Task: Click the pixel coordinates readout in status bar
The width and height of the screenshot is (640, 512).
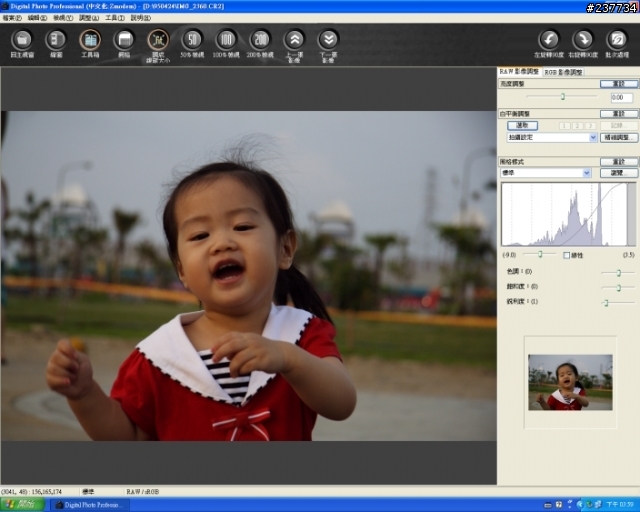Action: [31, 492]
